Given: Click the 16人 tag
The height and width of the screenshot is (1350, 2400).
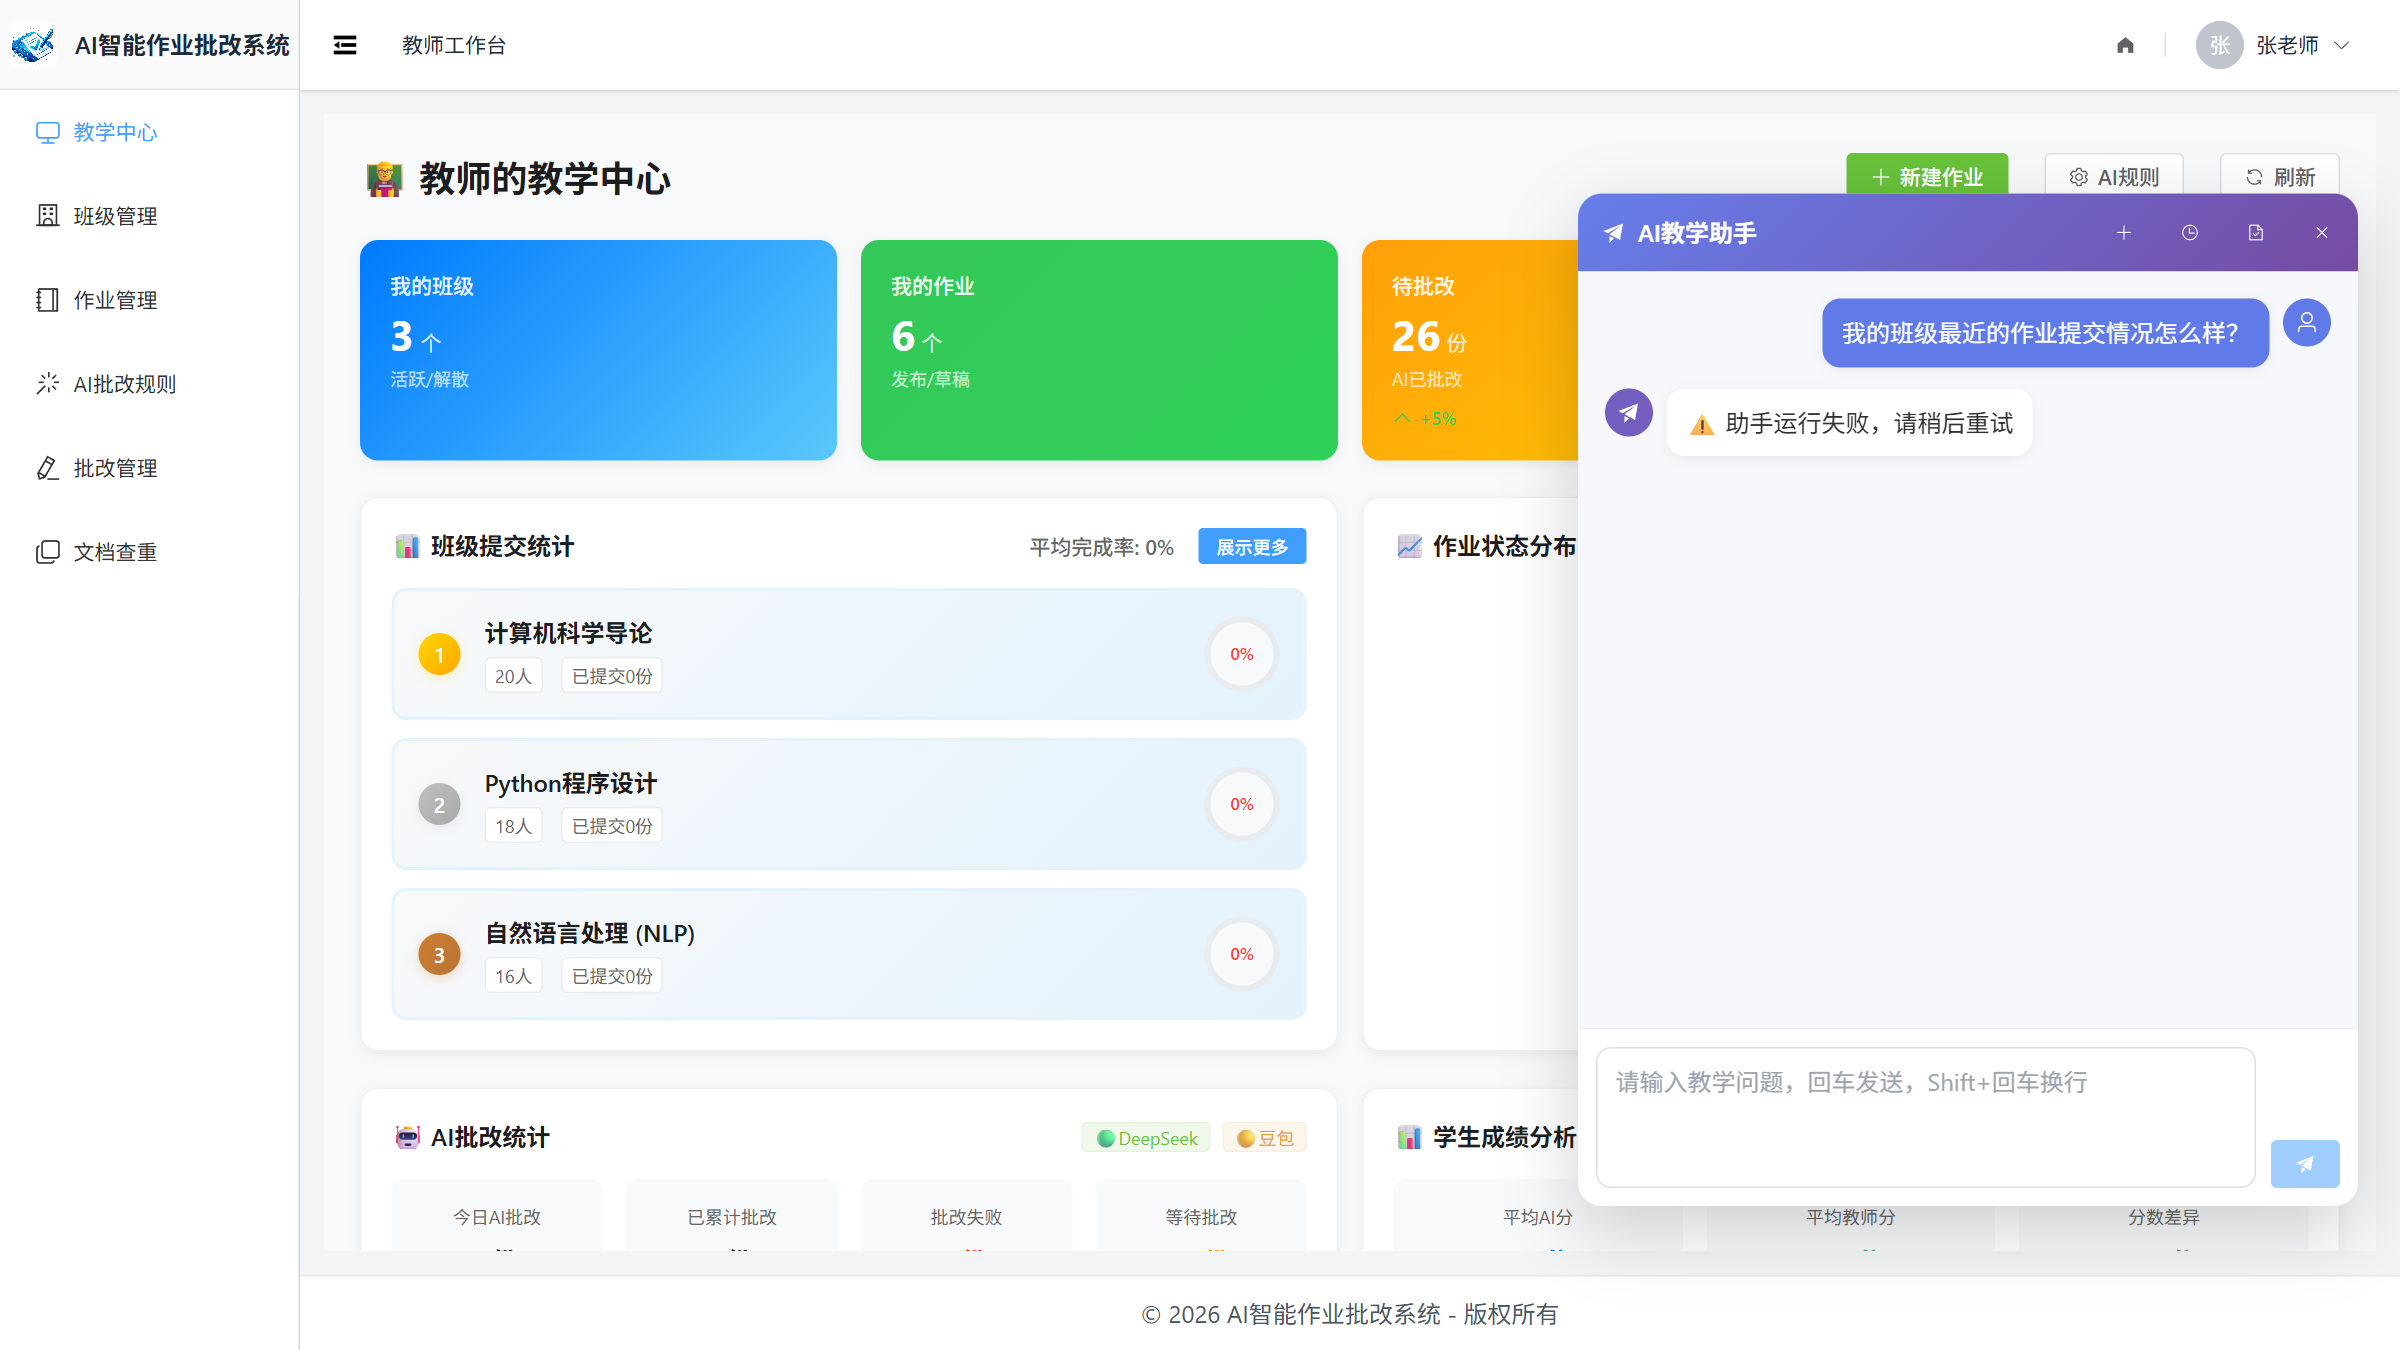Looking at the screenshot, I should [513, 976].
